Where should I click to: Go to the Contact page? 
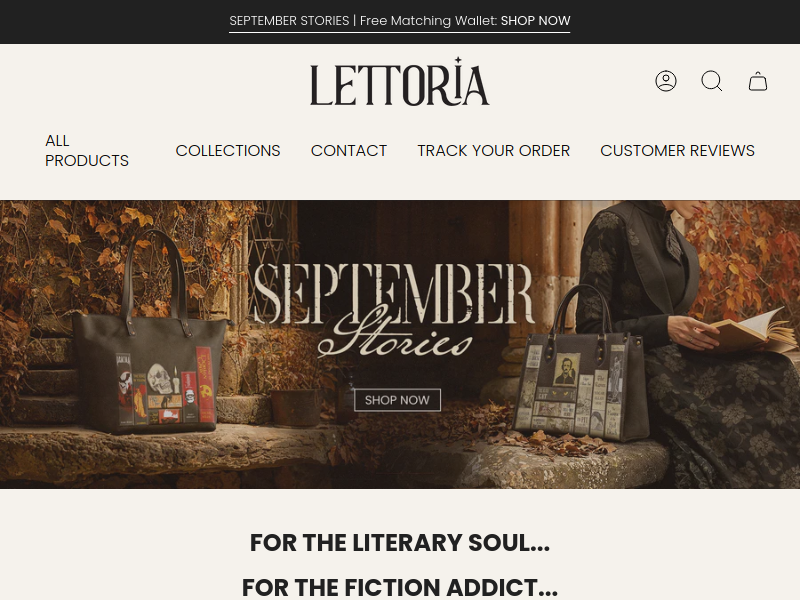[x=349, y=151]
